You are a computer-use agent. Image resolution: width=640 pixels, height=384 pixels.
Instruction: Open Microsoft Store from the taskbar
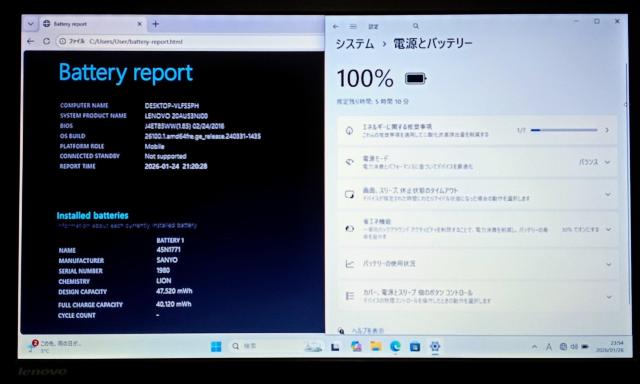point(415,347)
